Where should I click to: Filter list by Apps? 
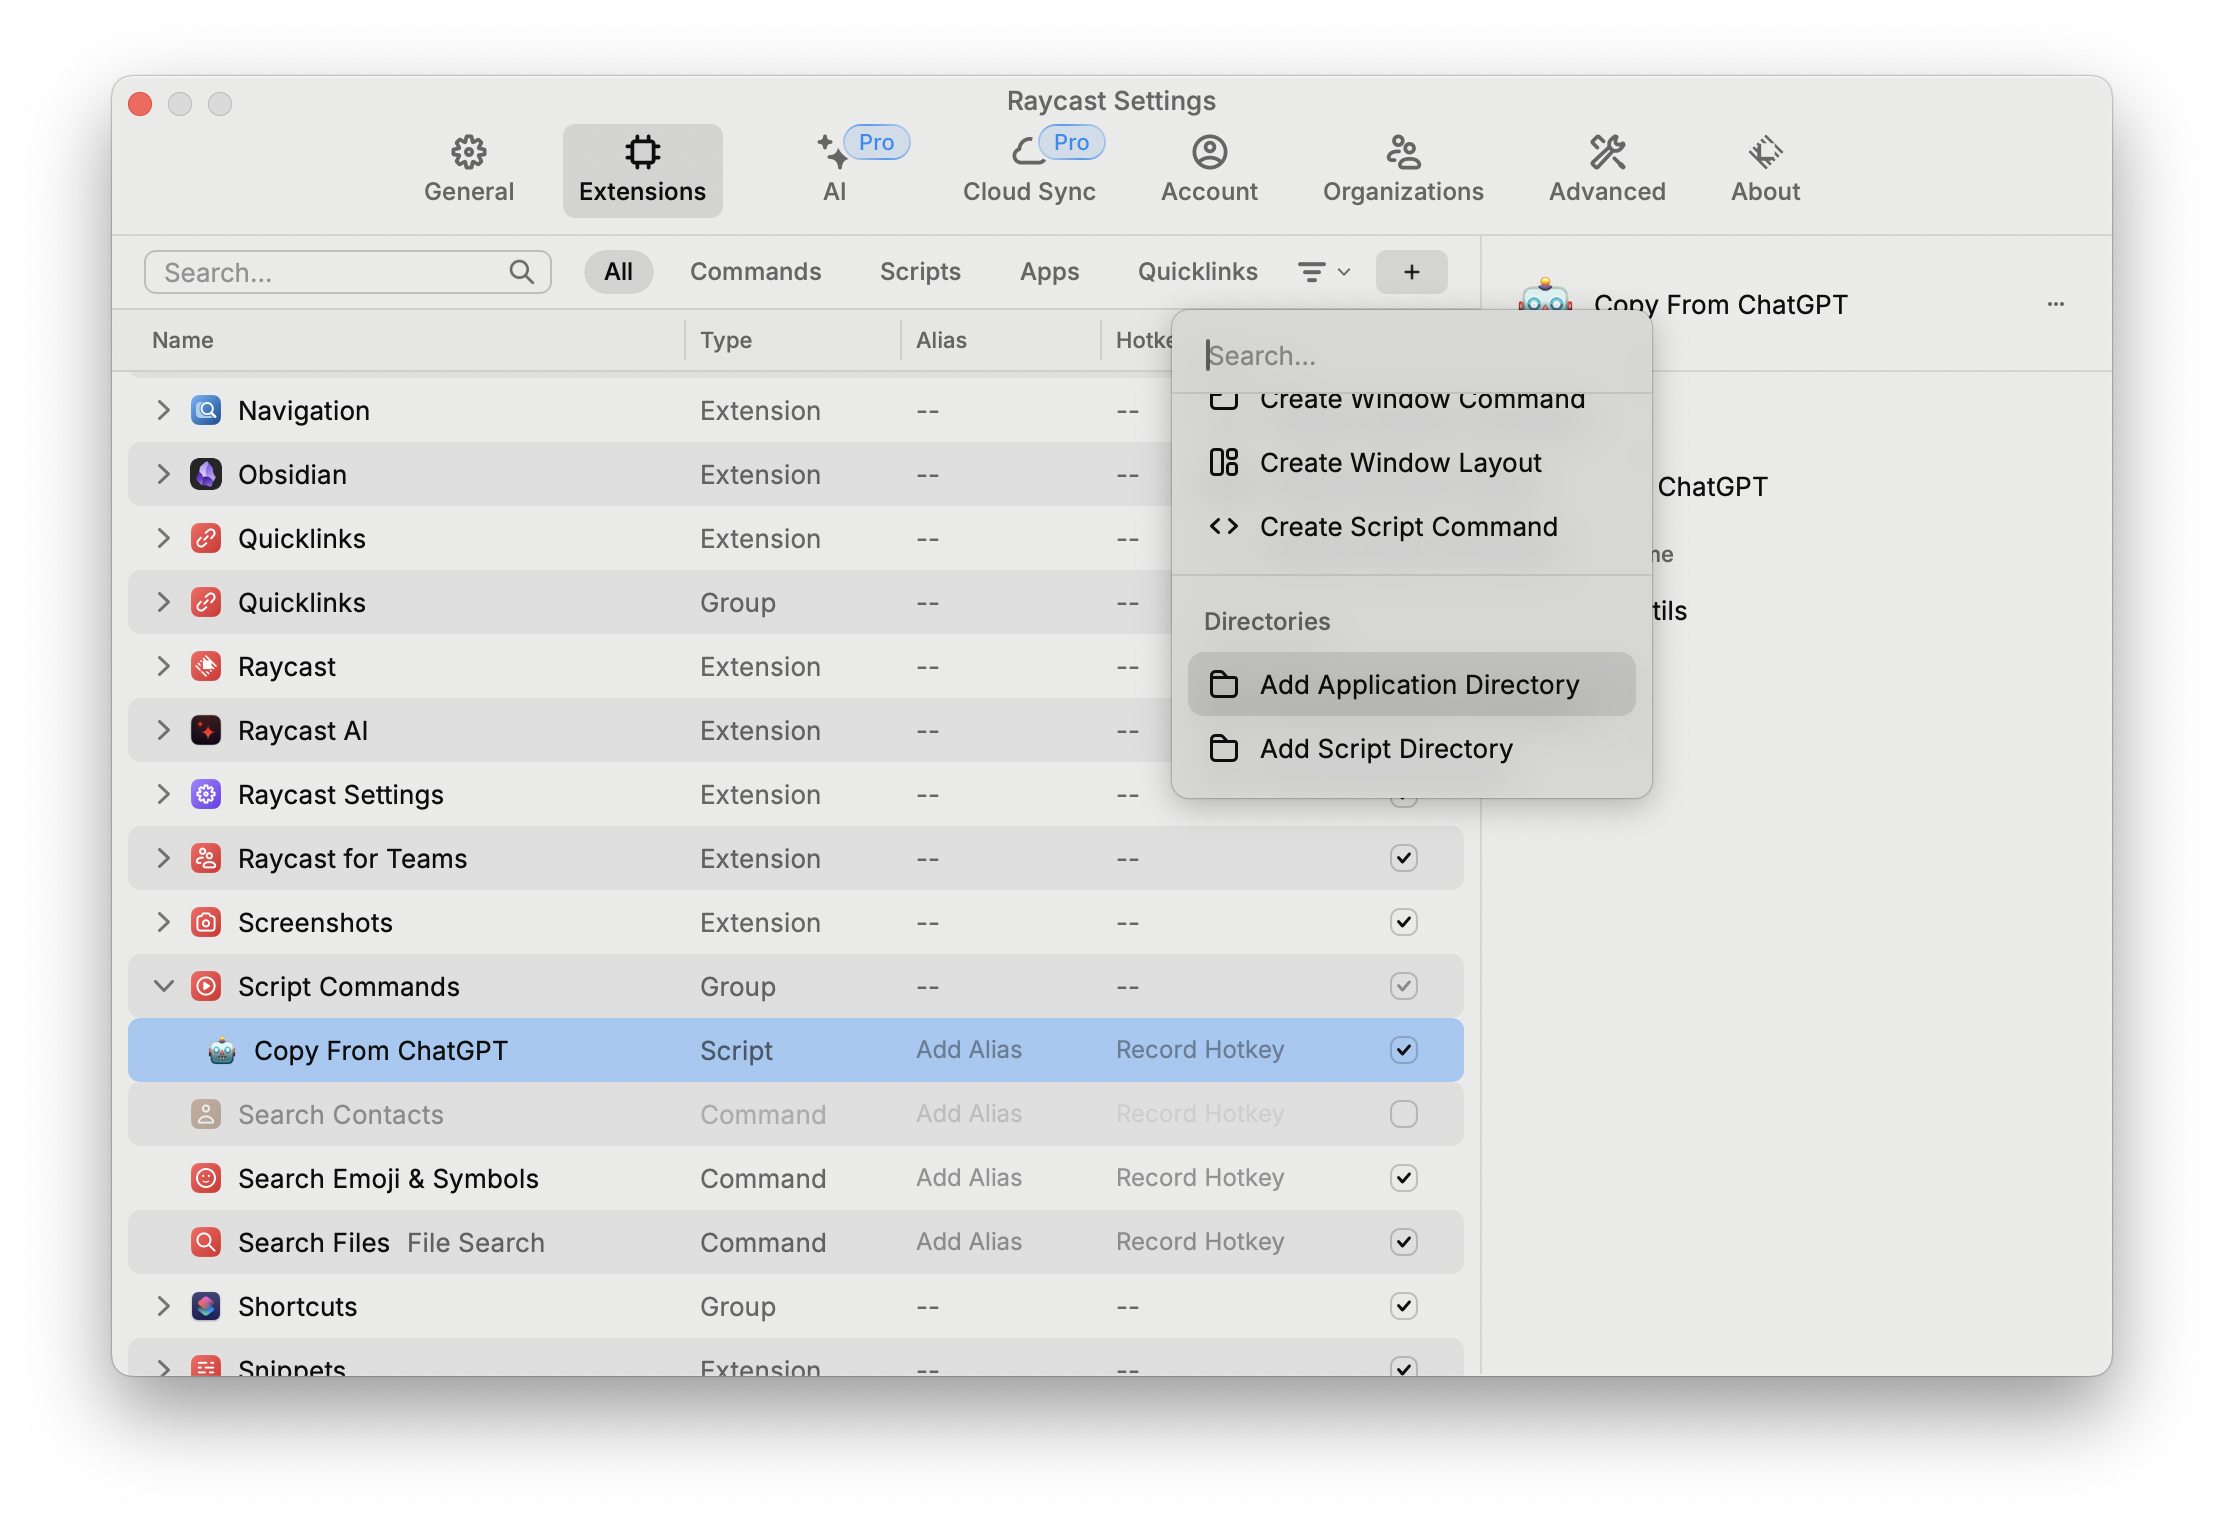click(1049, 272)
